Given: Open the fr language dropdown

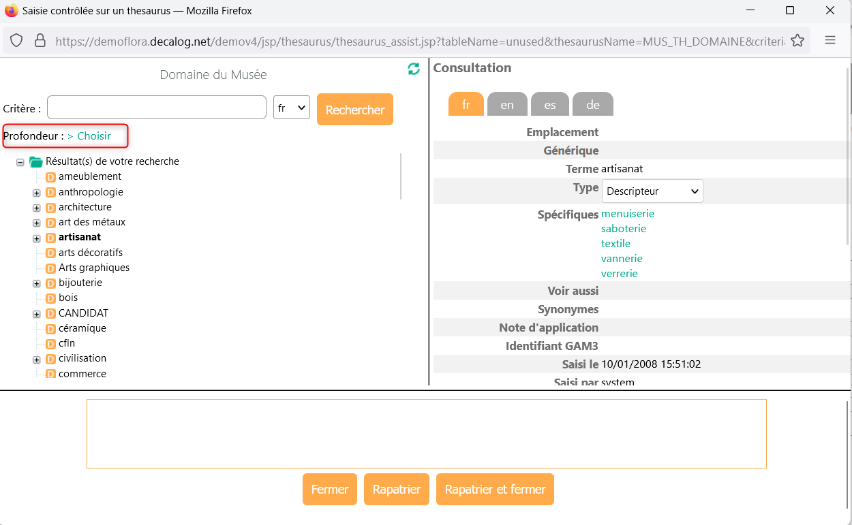Looking at the screenshot, I should [x=291, y=107].
